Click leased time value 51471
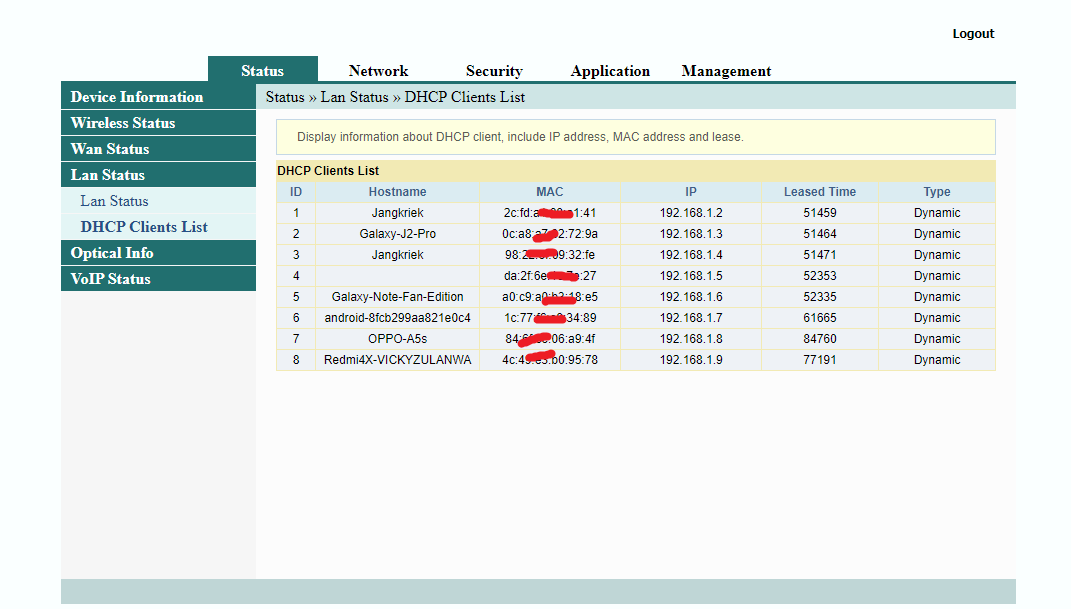The image size is (1071, 609). (x=820, y=255)
